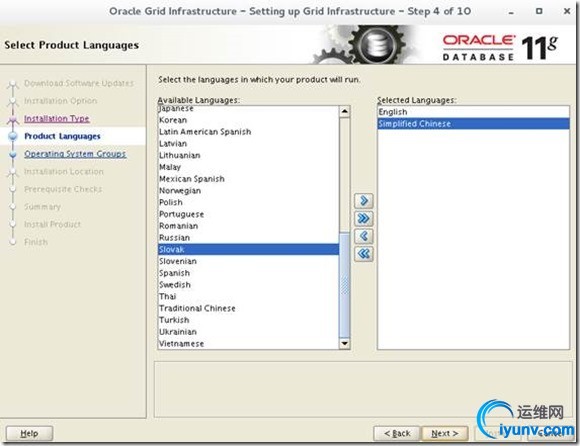Select Thai in Available Languages

(248, 297)
